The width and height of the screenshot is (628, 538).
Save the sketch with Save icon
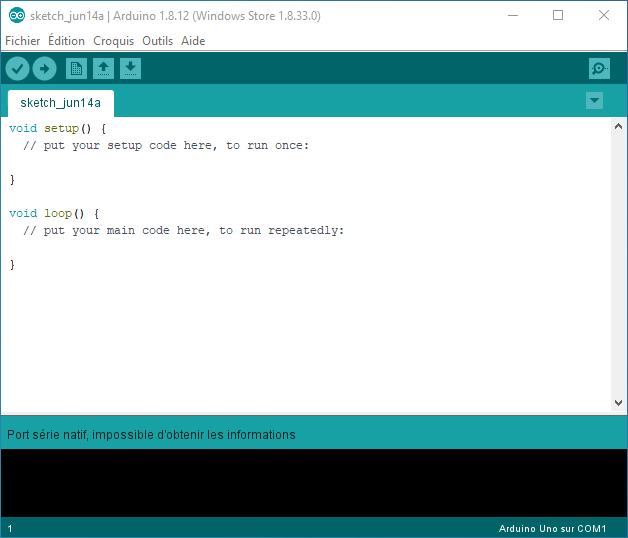(x=130, y=68)
